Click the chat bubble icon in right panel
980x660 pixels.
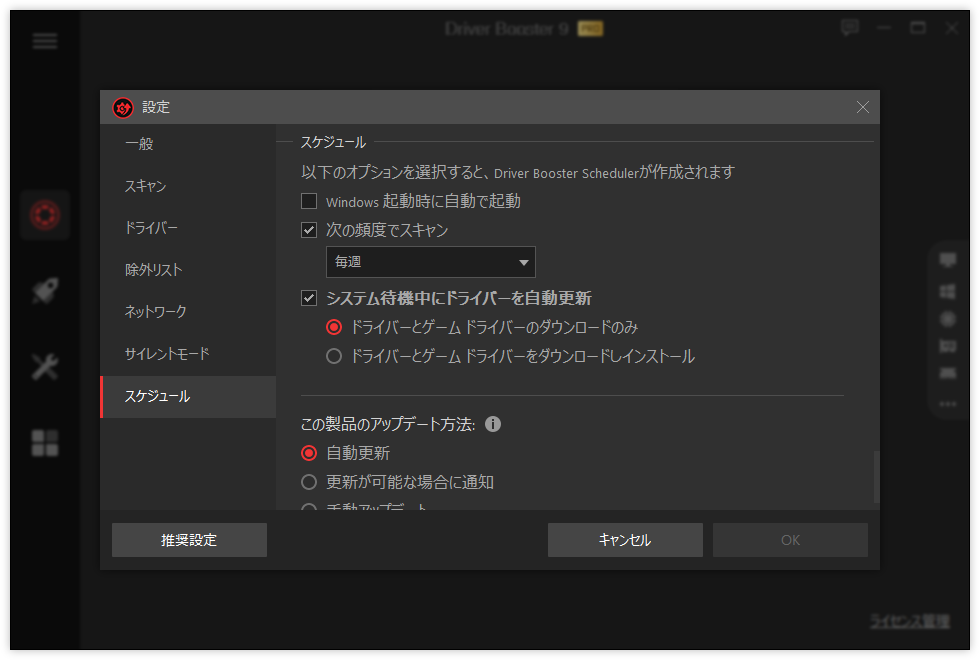(948, 260)
